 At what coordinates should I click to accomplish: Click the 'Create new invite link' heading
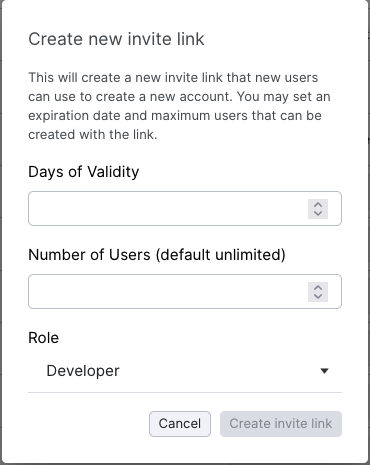click(x=116, y=39)
